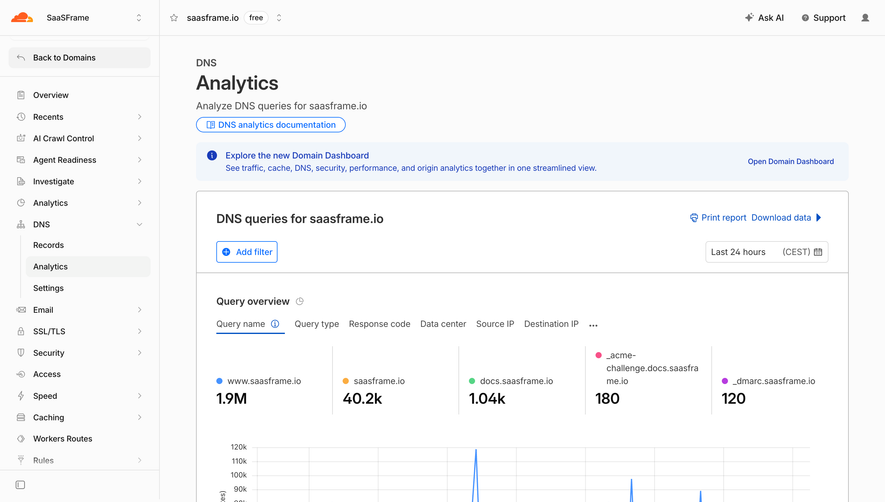Collapse the DNS section chevron
This screenshot has width=885, height=502.
(139, 224)
